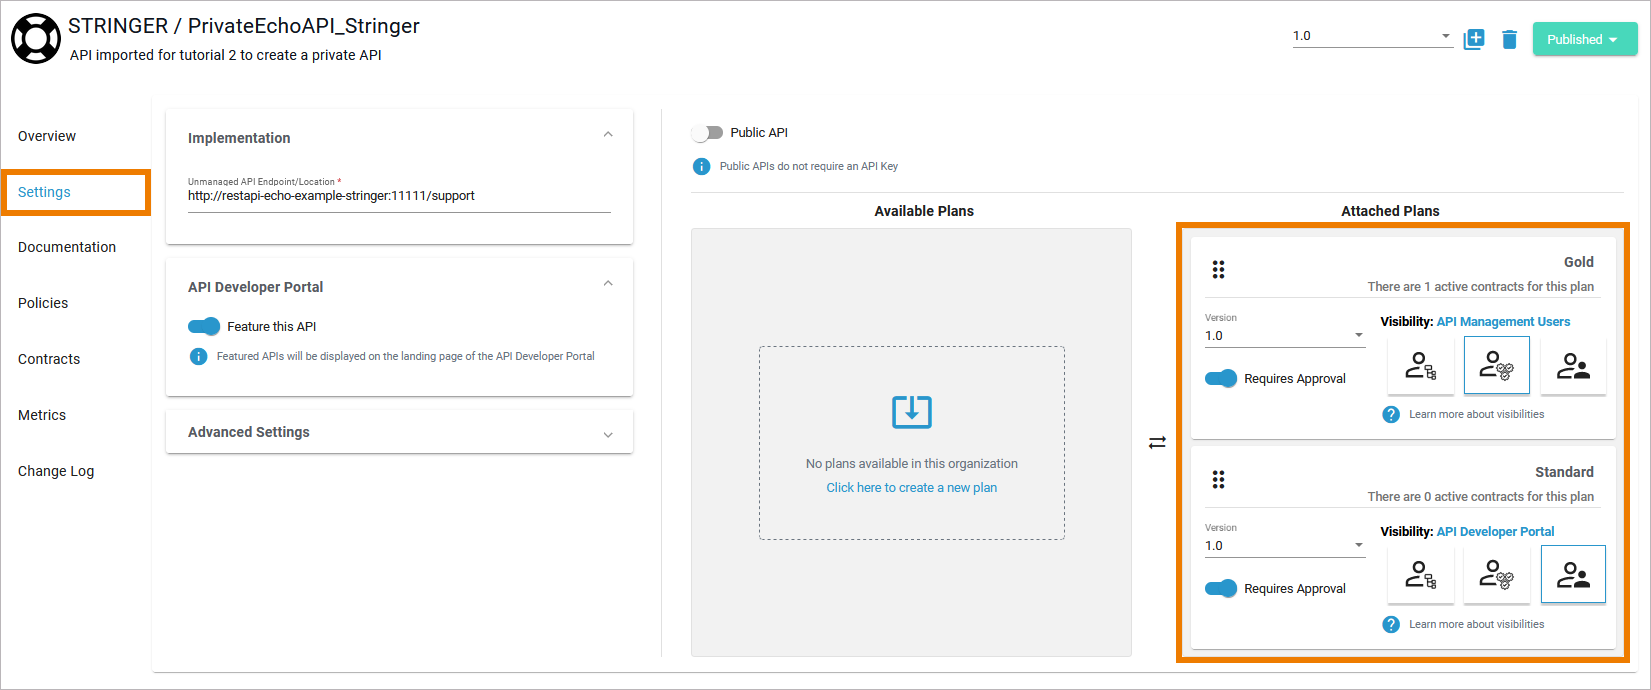Select API Management Users visibility for Standard plan
Screen dimensions: 1651x690
point(1497,575)
